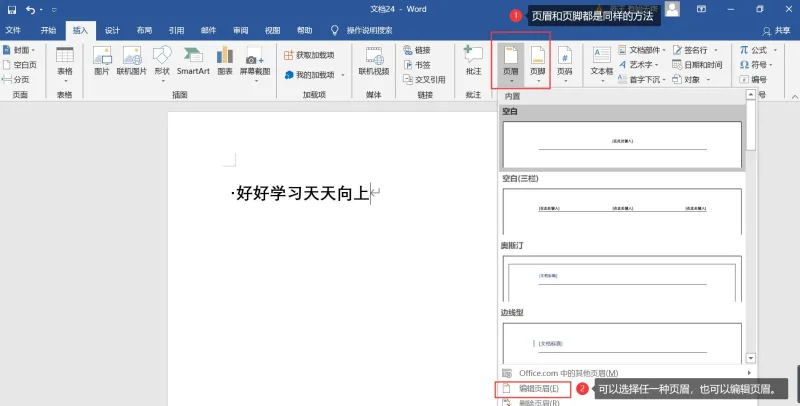
Task: Click 文档部件 quick parts
Action: tap(642, 50)
